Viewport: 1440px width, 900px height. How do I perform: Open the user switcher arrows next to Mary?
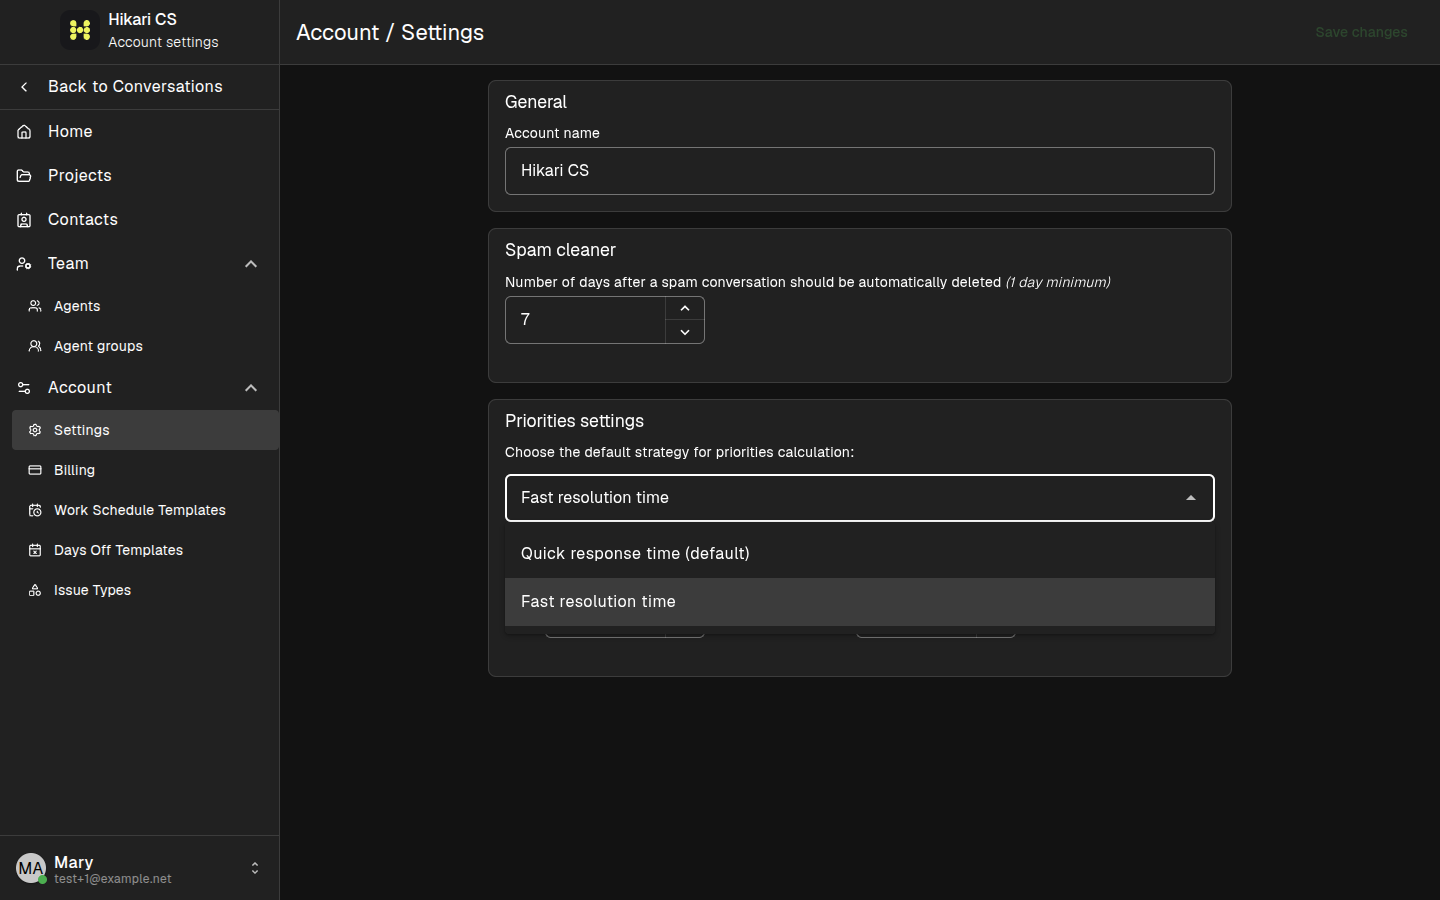(255, 868)
